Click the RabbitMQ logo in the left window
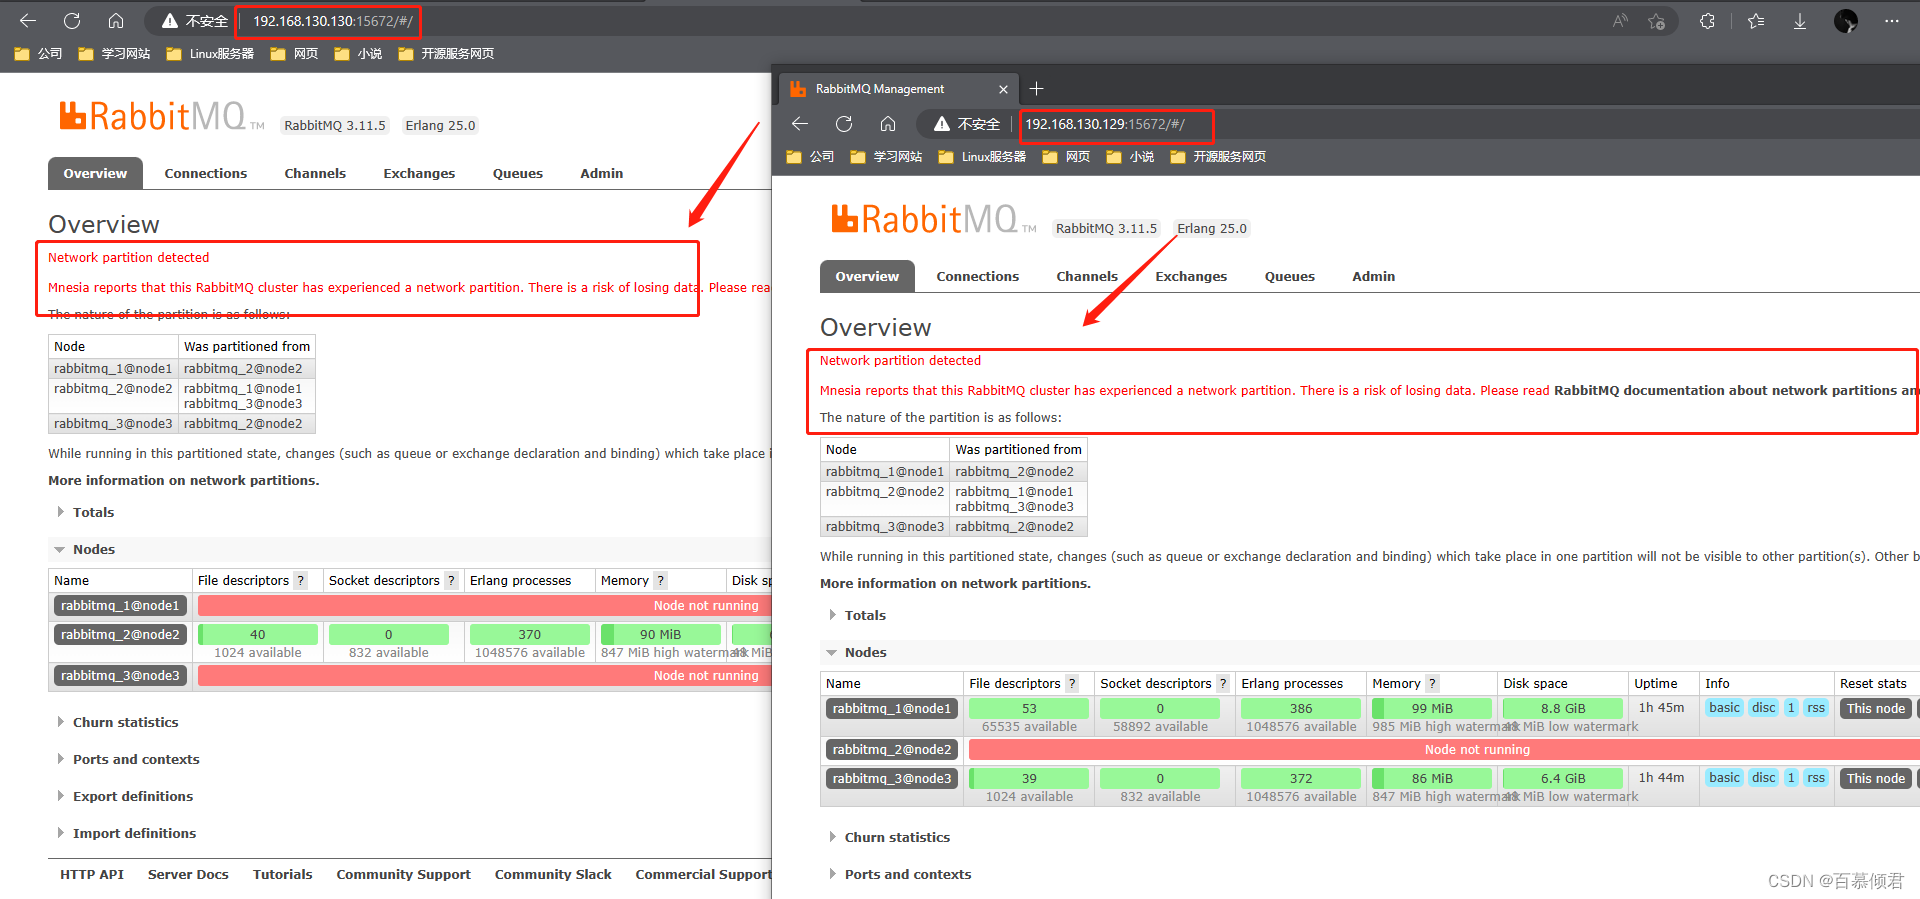Screen dimensions: 1920x899 [x=160, y=117]
